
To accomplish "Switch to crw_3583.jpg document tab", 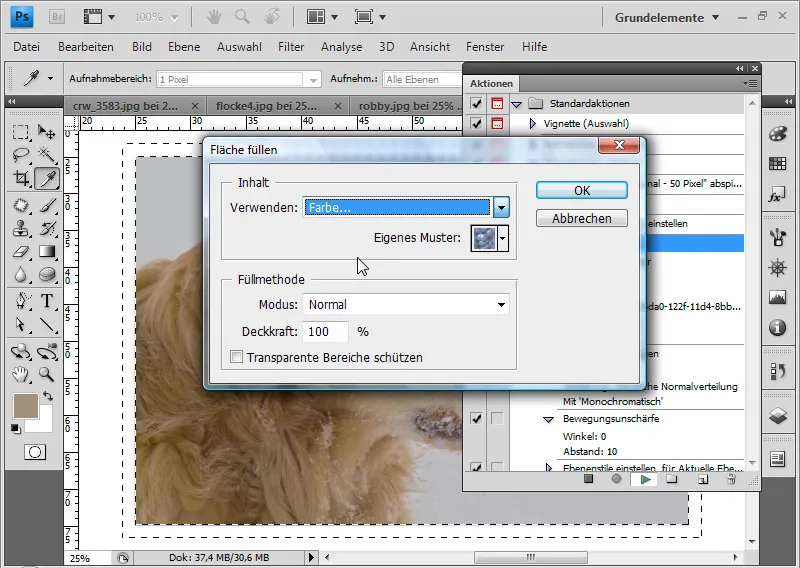I will (133, 106).
